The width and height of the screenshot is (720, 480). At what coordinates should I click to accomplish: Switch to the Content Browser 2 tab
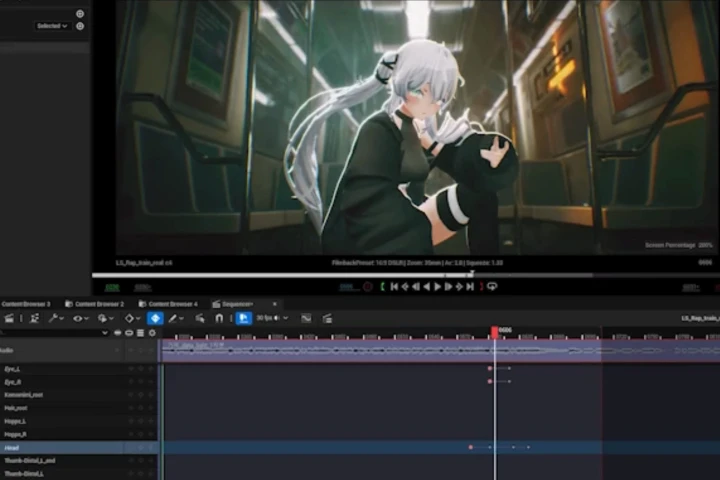94,304
